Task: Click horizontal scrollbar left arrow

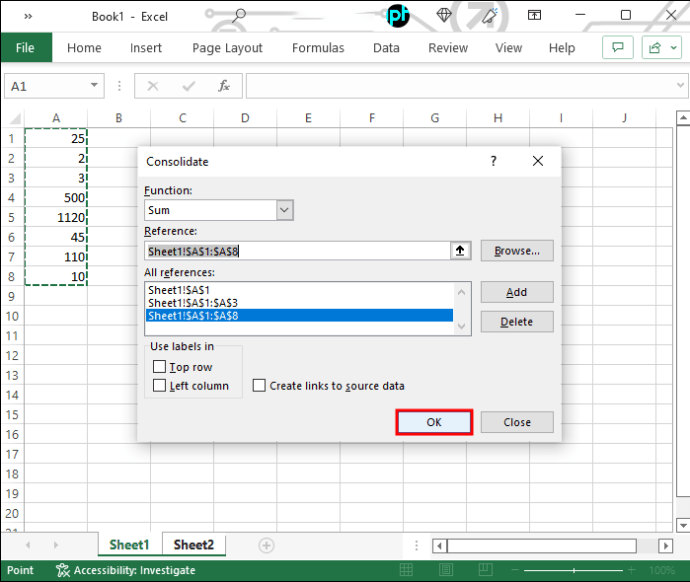Action: click(x=439, y=546)
